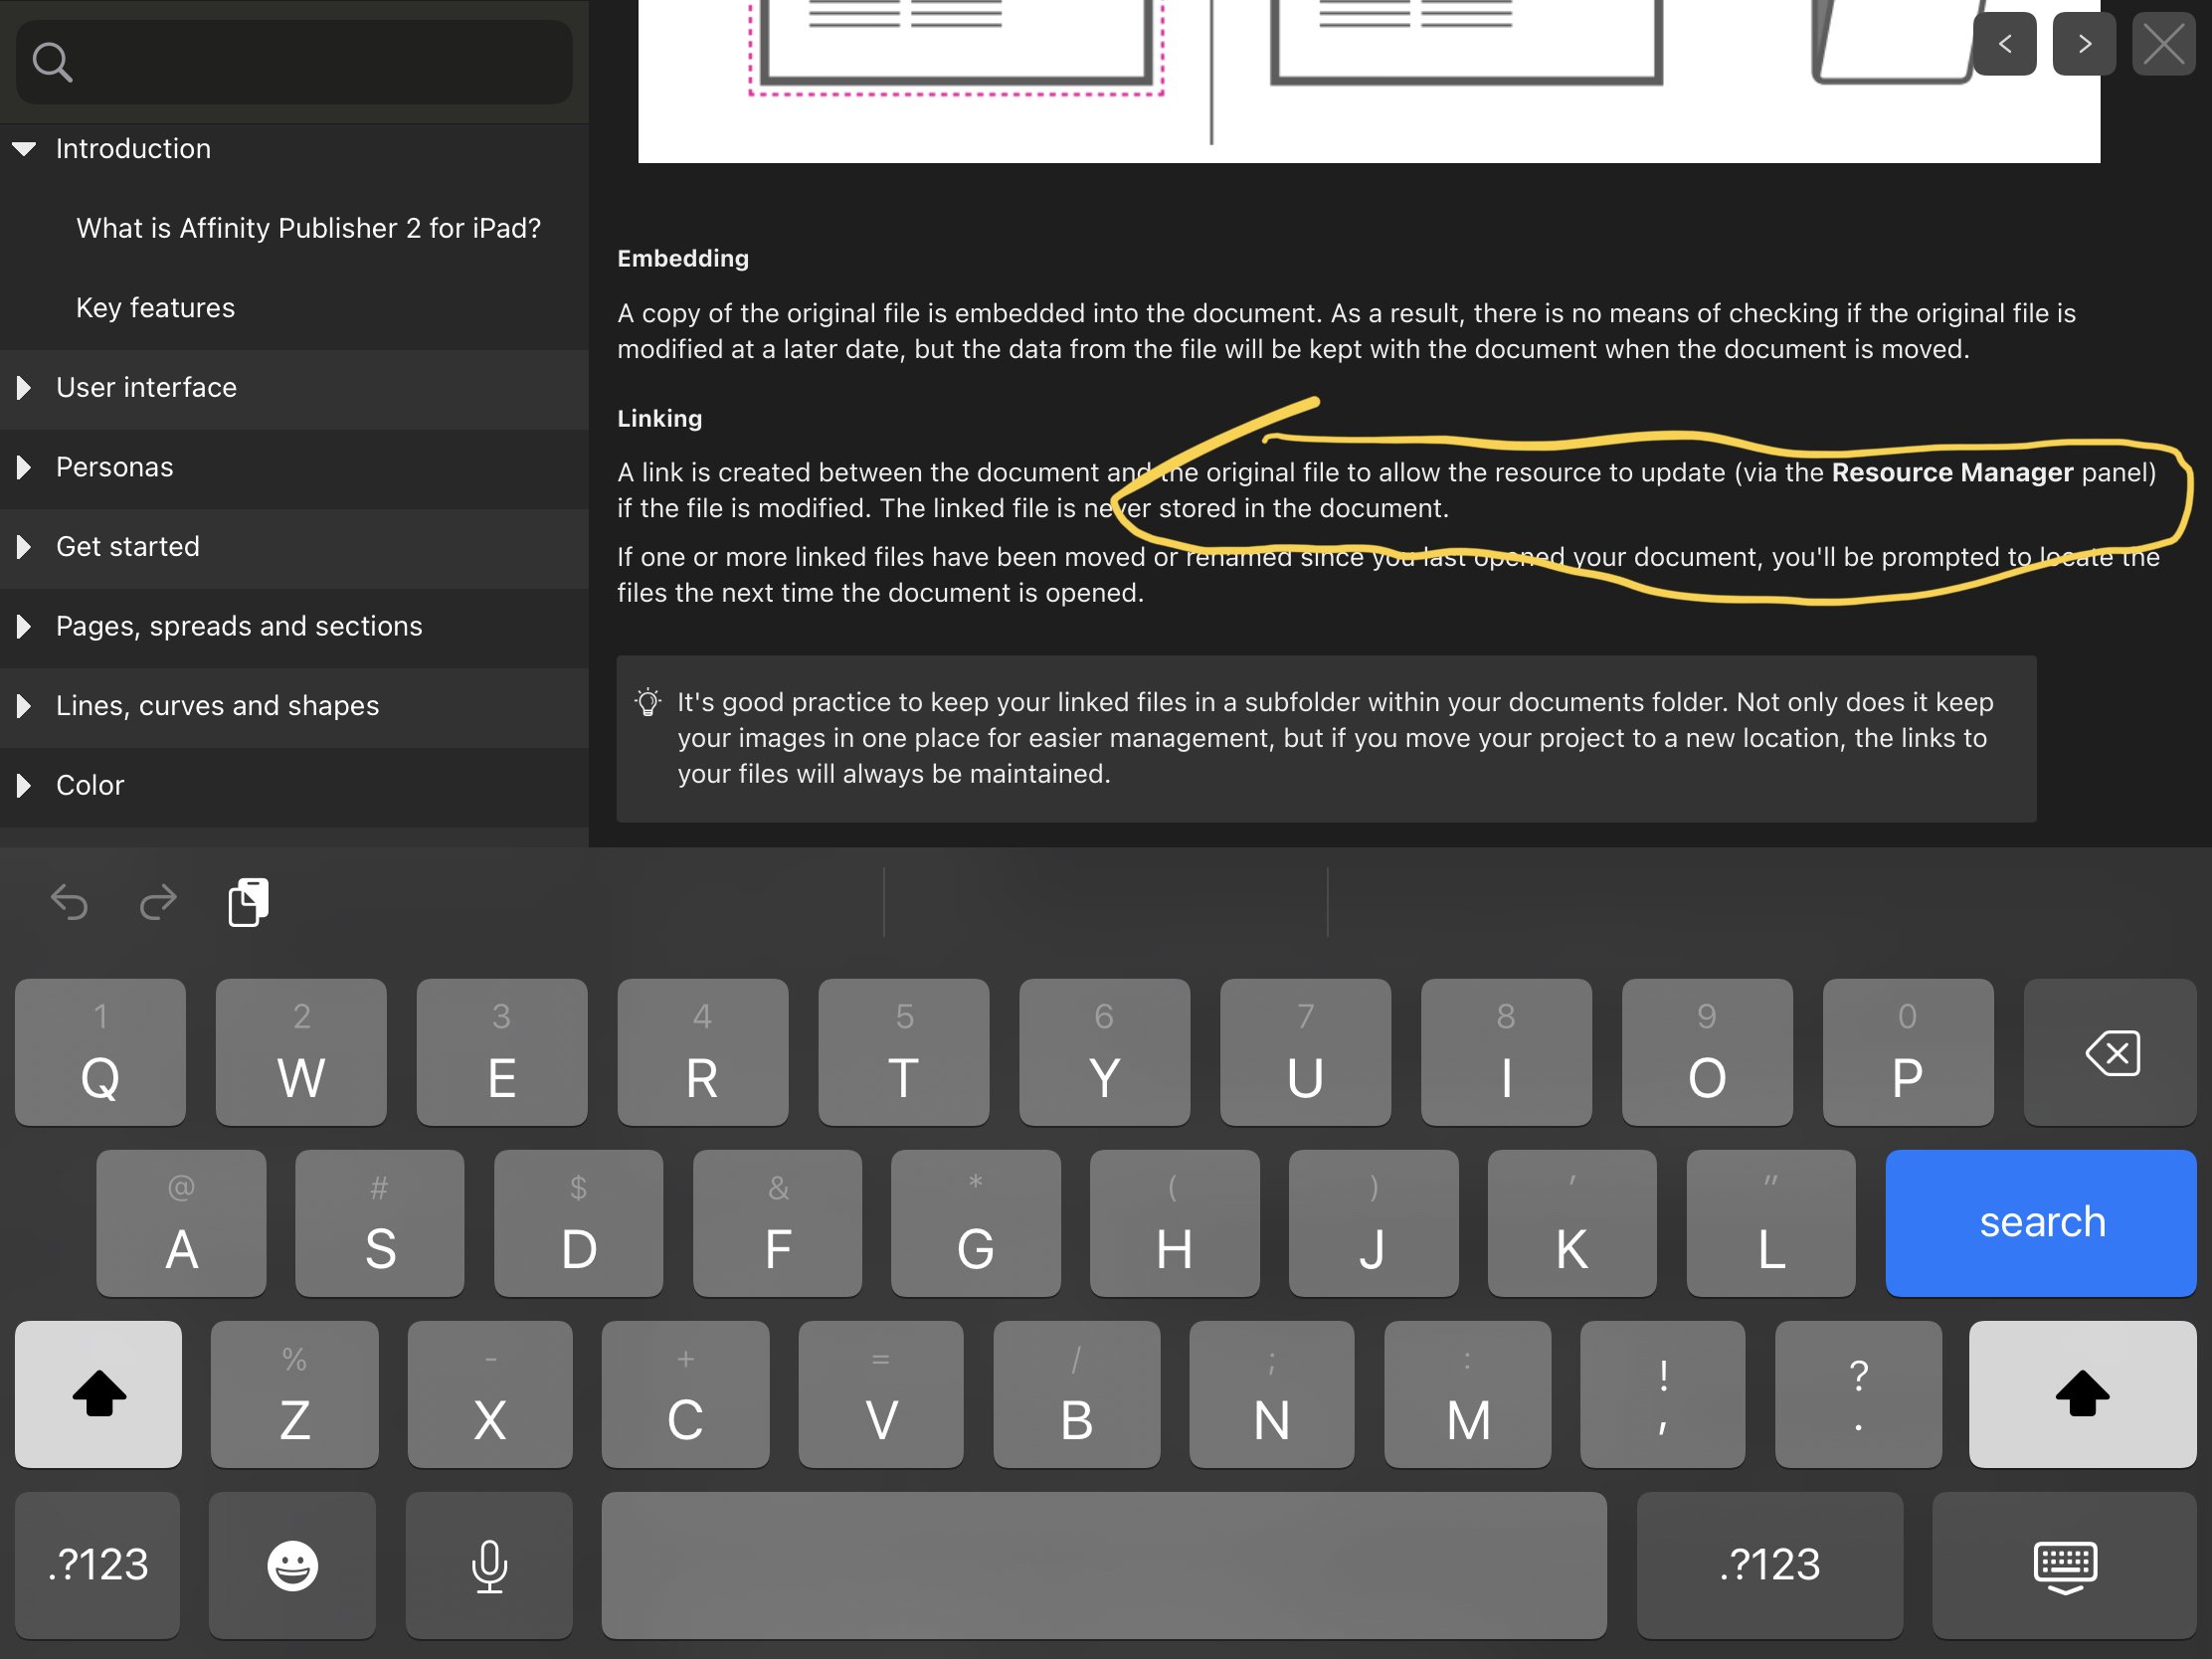Tap the P key
Viewport: 2212px width, 1659px height.
(1908, 1052)
